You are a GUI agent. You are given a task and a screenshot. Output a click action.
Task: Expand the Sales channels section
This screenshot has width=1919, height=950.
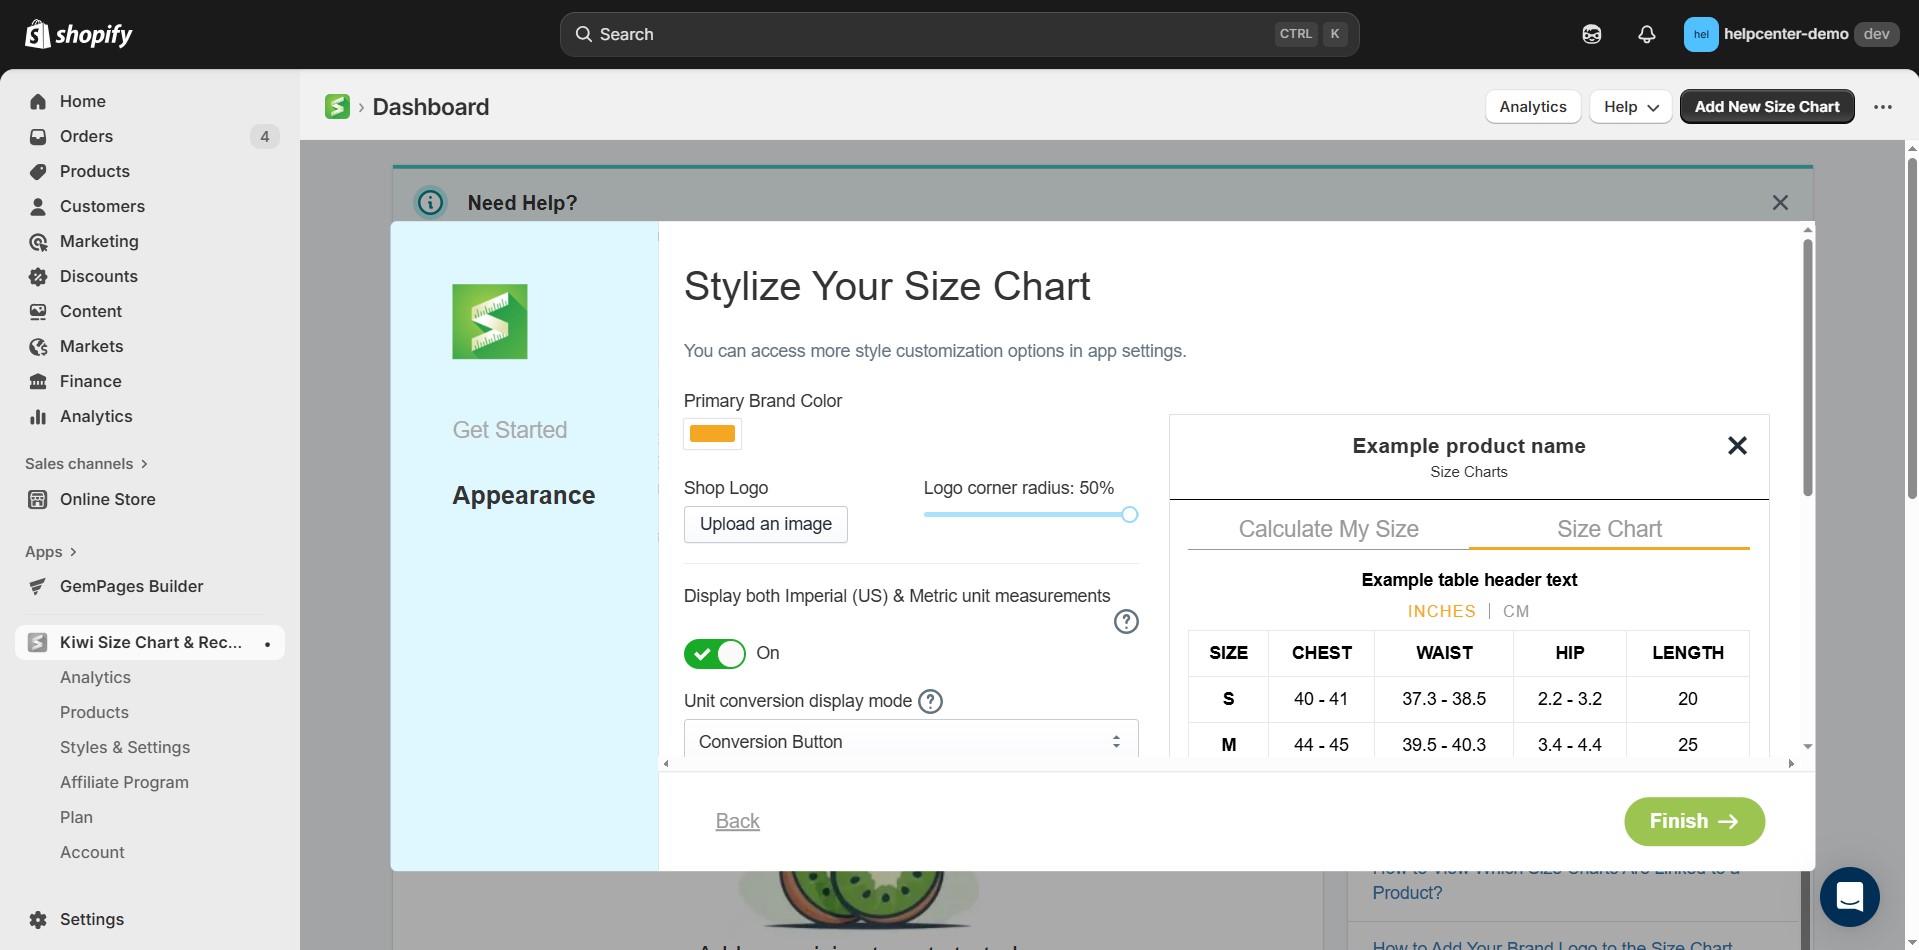coord(86,463)
